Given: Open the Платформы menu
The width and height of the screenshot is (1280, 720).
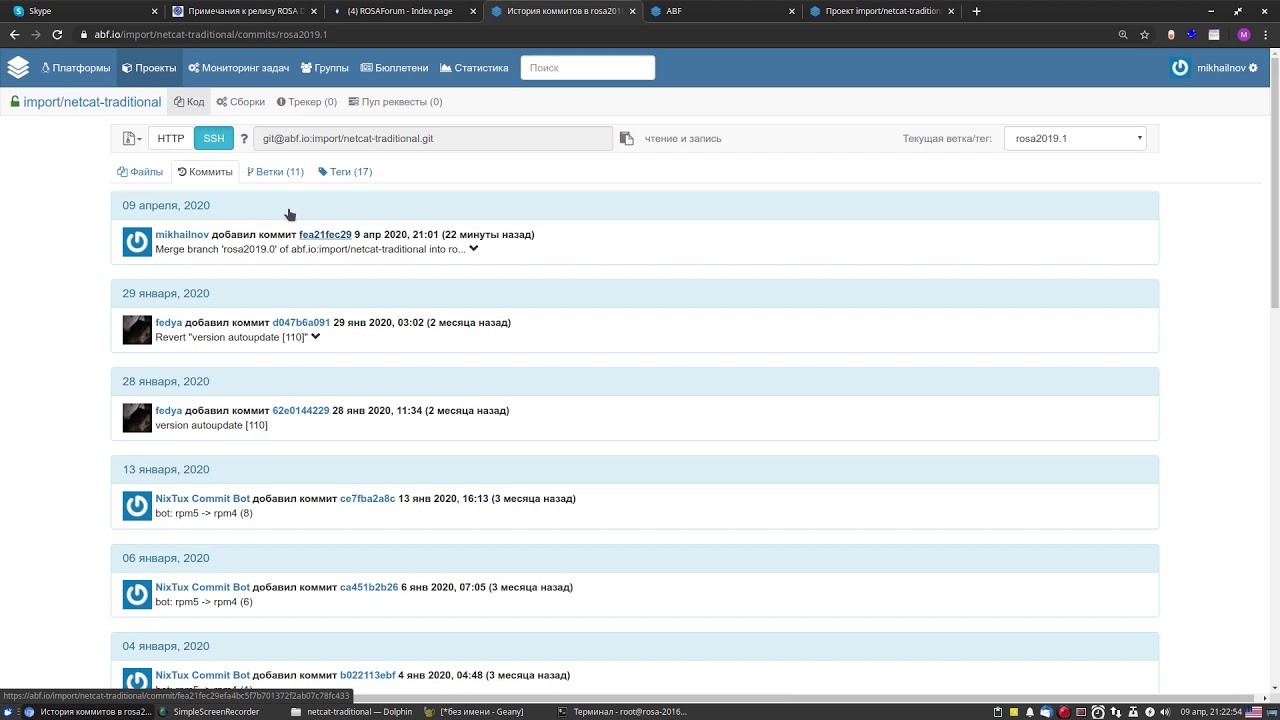Looking at the screenshot, I should [x=76, y=68].
